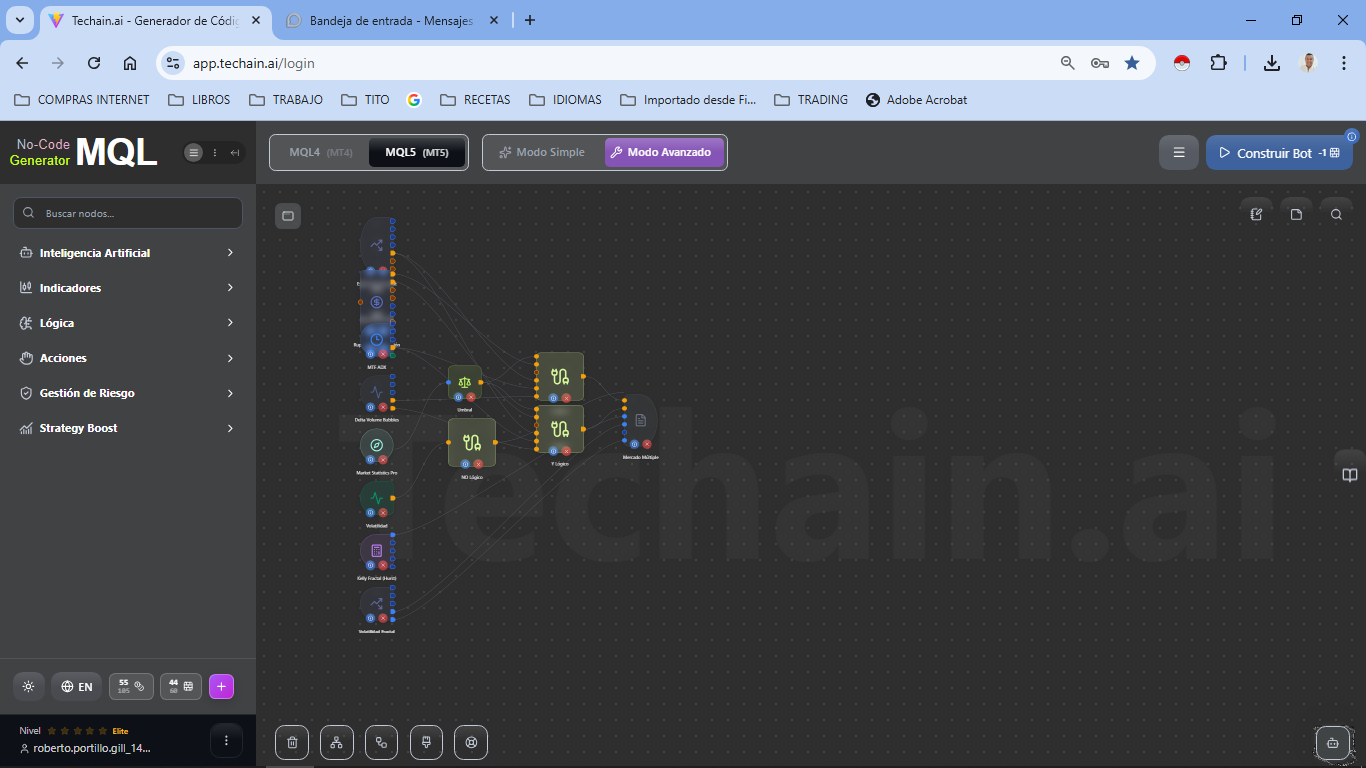
Task: Expand the Inteligencia Artificial category
Action: click(127, 253)
